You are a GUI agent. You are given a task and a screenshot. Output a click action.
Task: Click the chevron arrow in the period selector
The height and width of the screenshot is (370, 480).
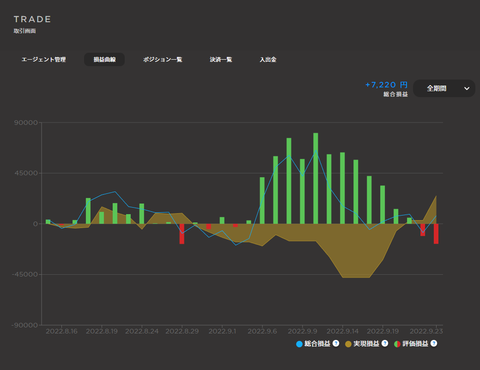(x=467, y=88)
